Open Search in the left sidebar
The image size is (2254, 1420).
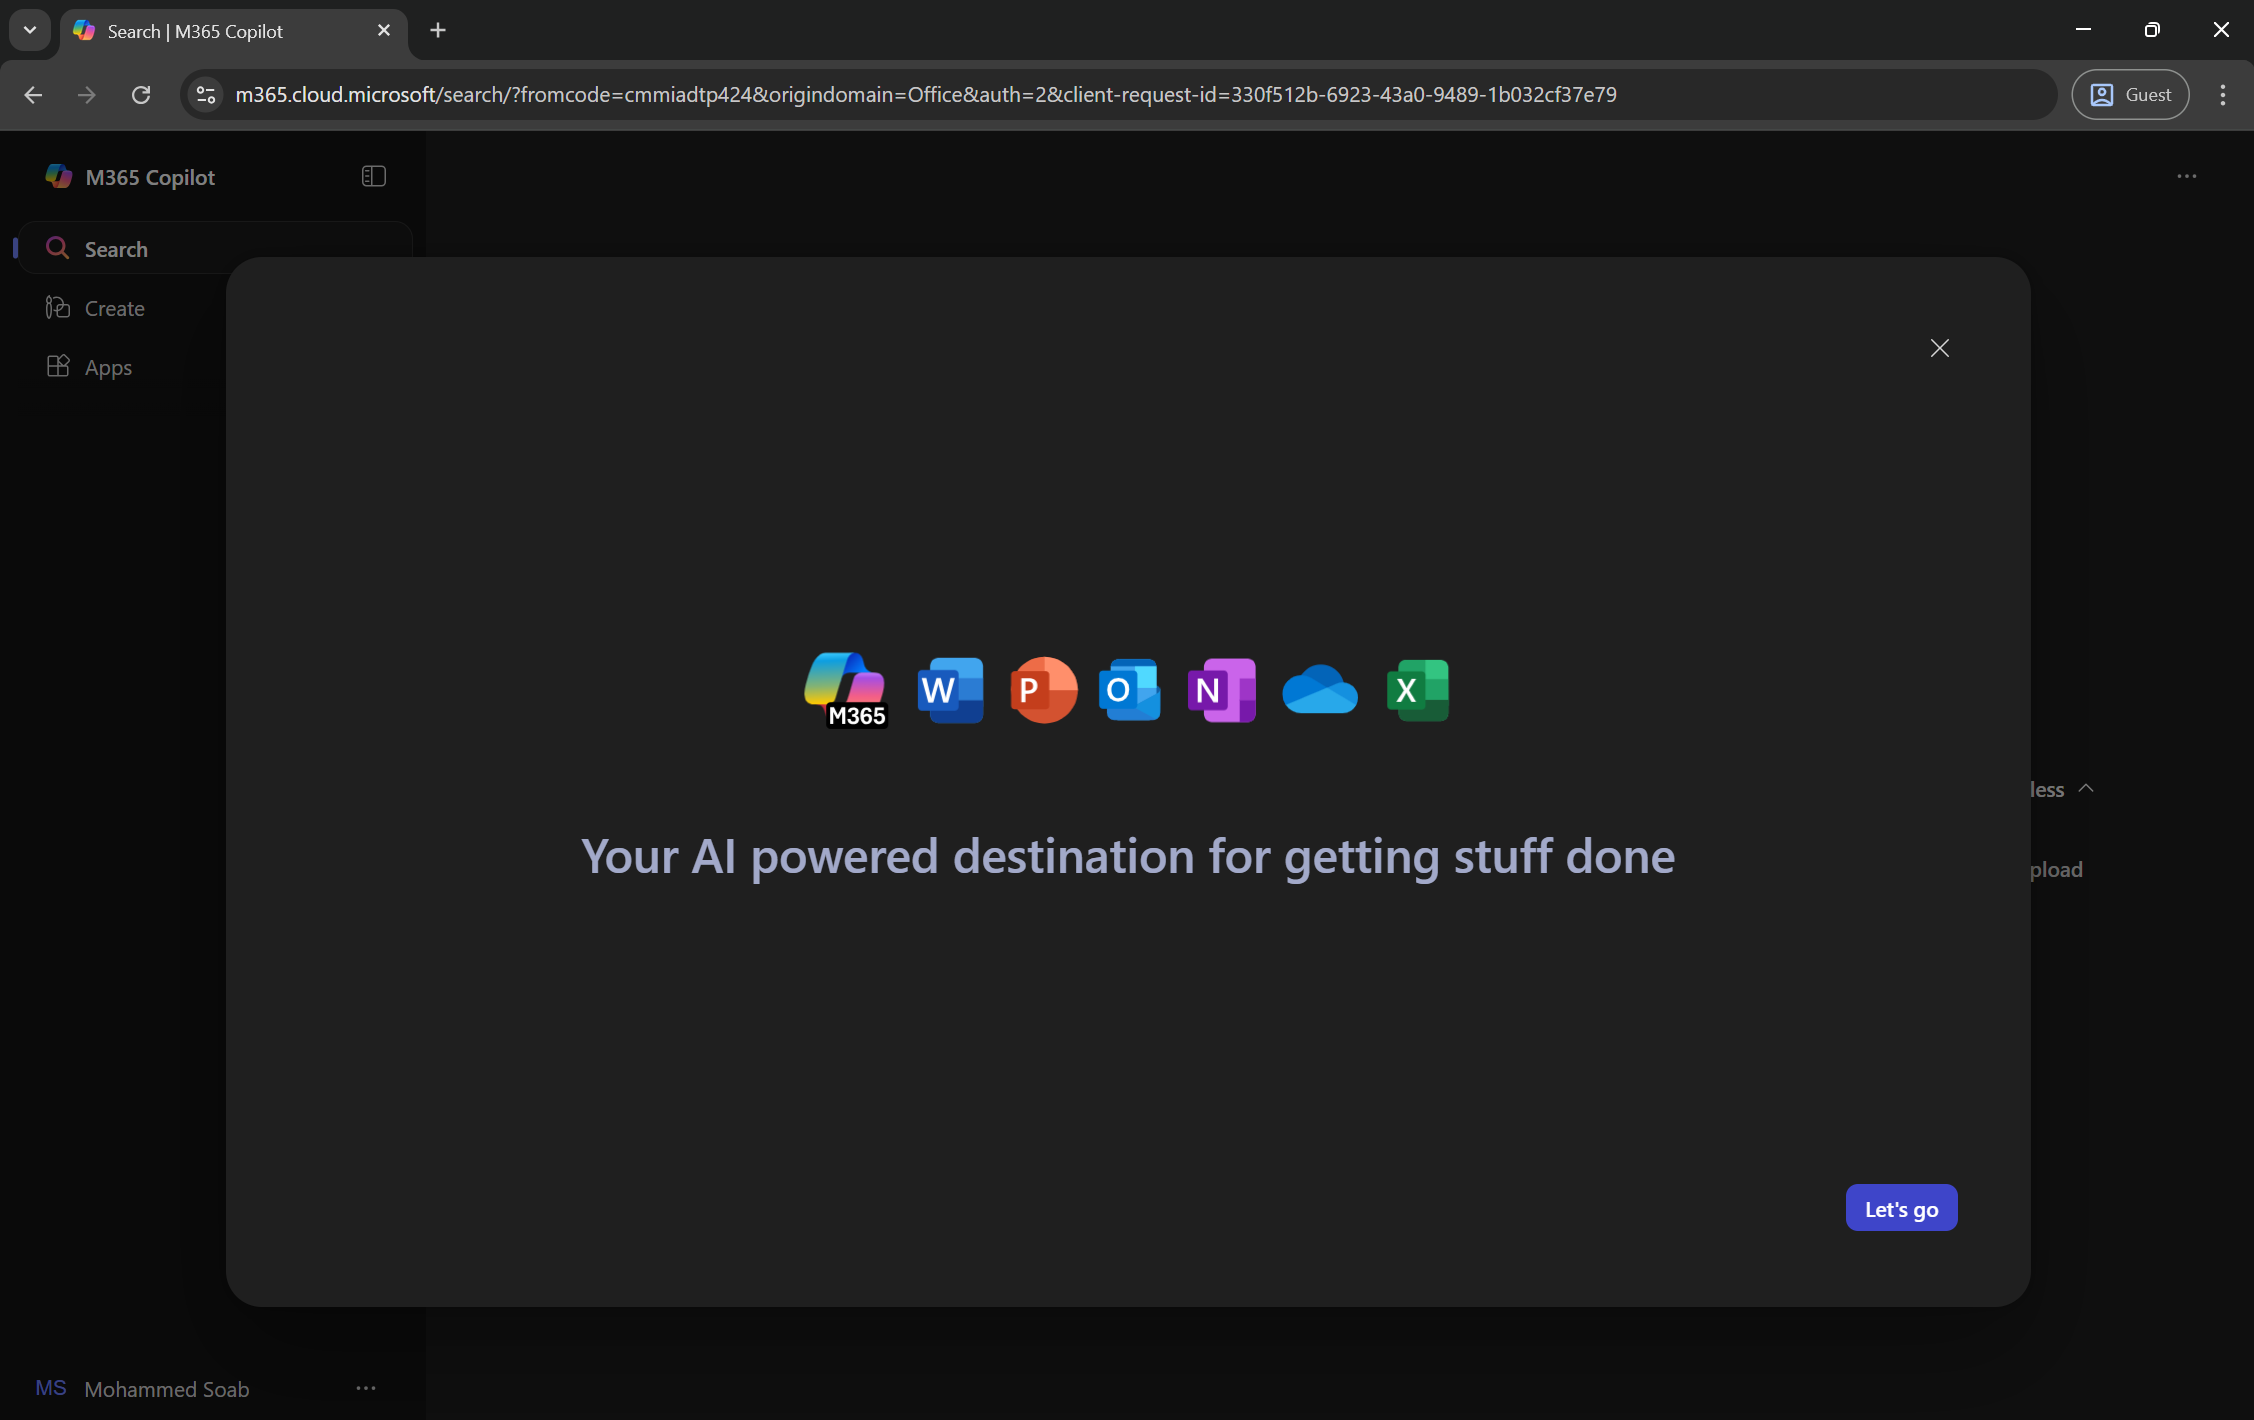click(x=215, y=249)
